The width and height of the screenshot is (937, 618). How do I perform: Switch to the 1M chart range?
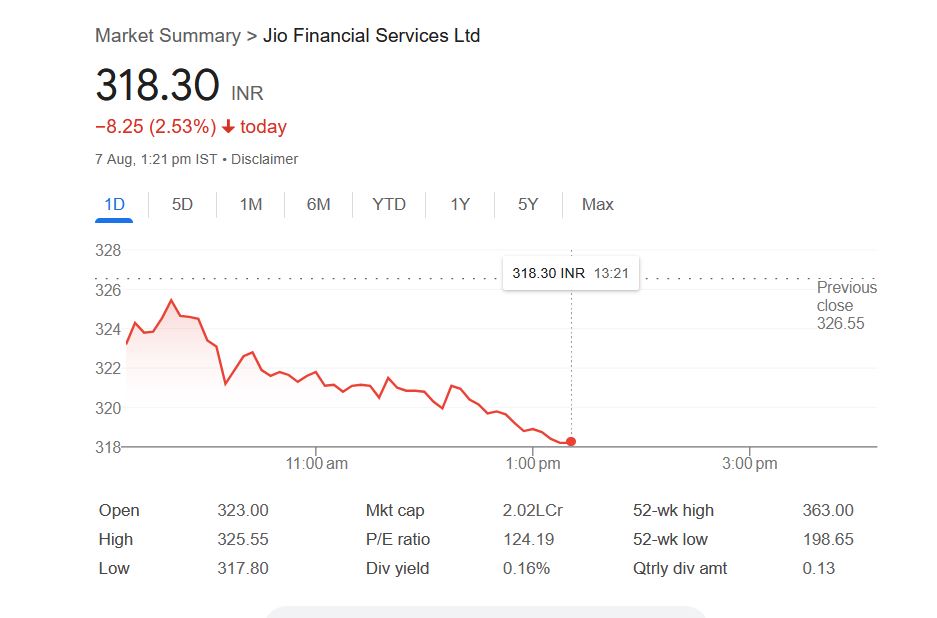click(251, 205)
